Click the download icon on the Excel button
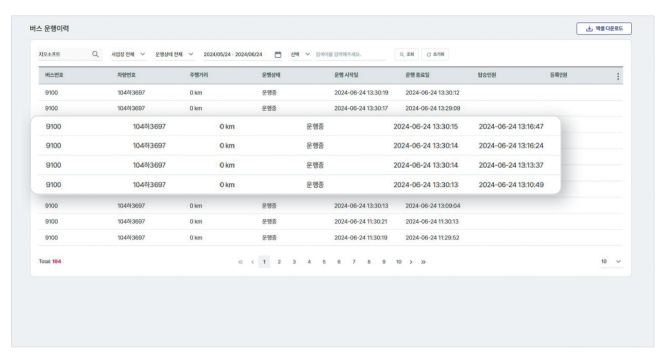The height and width of the screenshot is (360, 667). (x=589, y=29)
